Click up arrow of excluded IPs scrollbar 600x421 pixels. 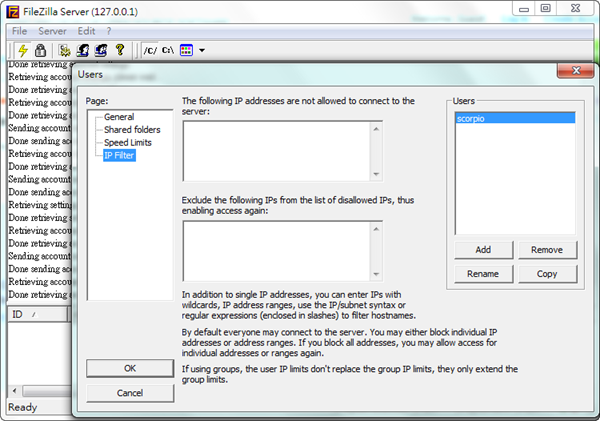coord(376,229)
